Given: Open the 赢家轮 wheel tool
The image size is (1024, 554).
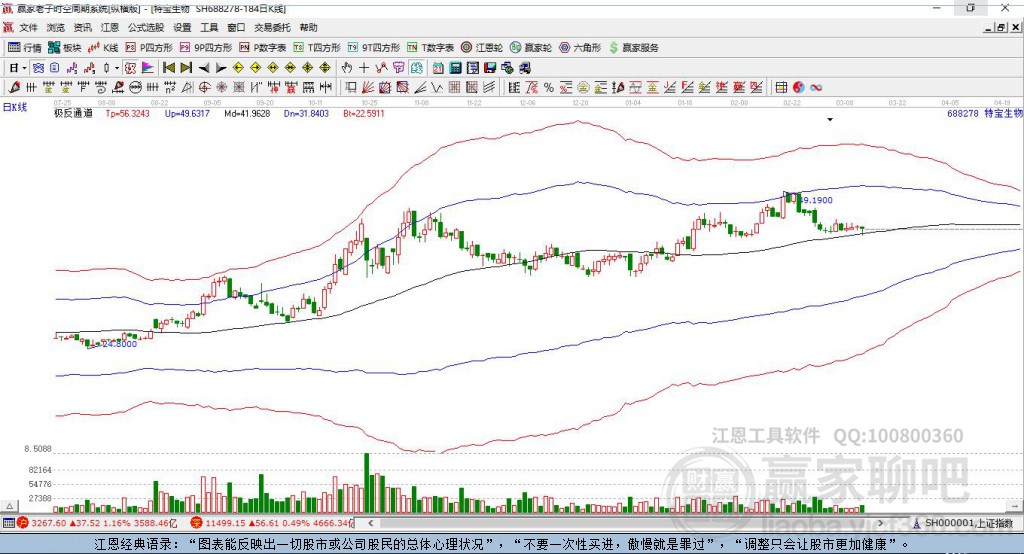Looking at the screenshot, I should 531,48.
